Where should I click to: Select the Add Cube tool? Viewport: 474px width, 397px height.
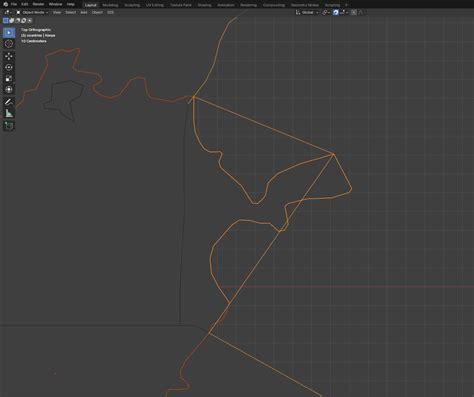point(9,126)
